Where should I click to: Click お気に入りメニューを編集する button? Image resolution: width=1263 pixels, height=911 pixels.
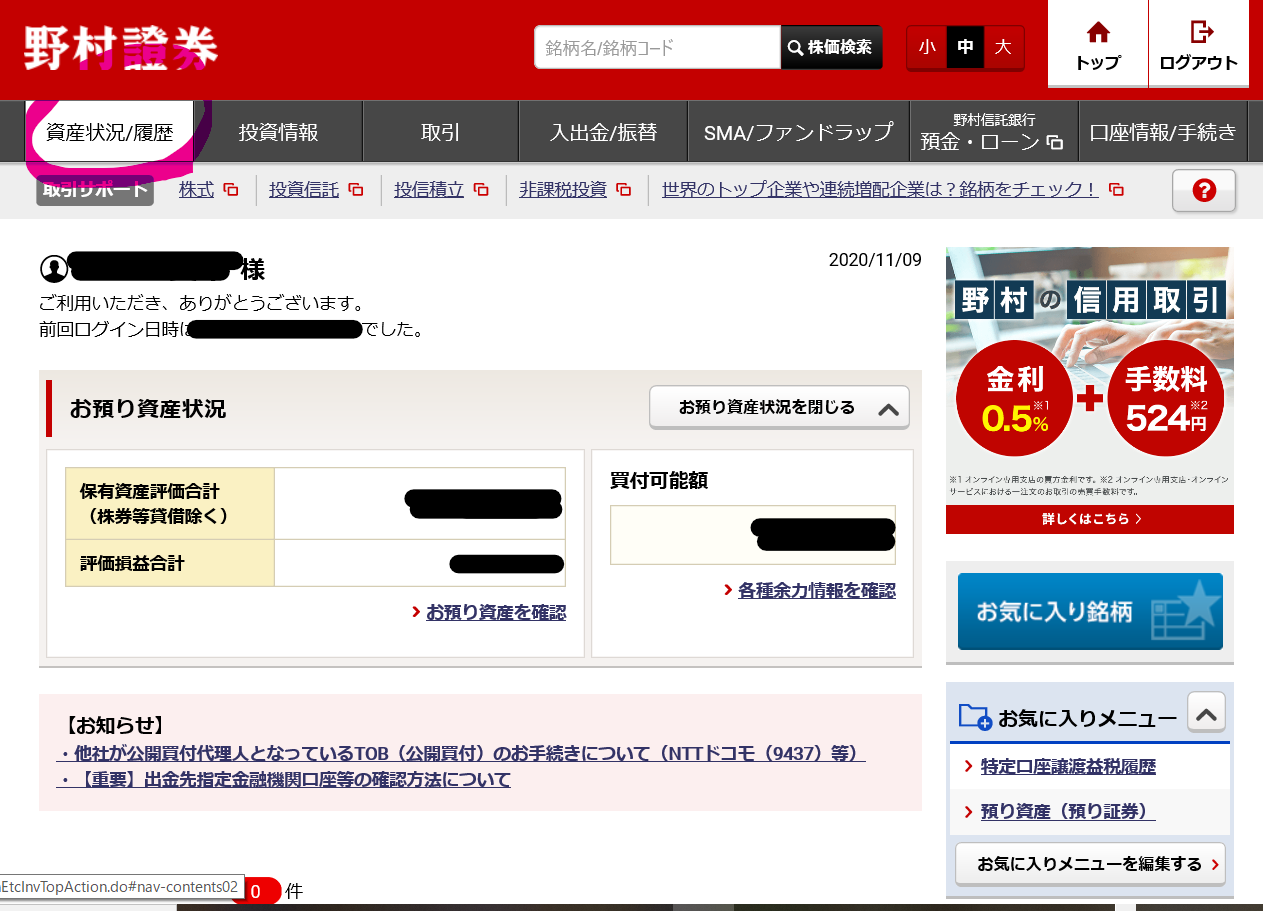(x=1090, y=864)
